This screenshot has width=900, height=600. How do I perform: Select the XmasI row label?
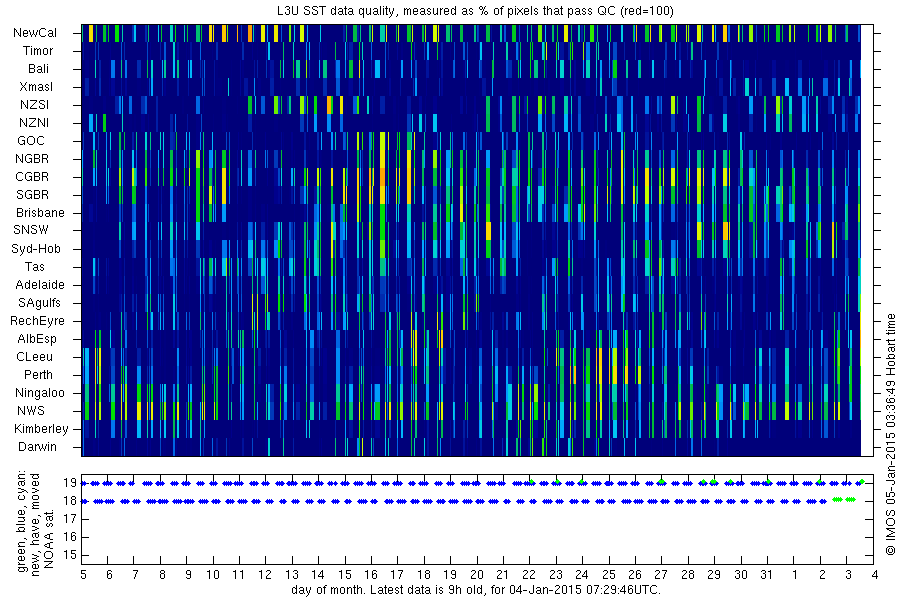tap(36, 87)
